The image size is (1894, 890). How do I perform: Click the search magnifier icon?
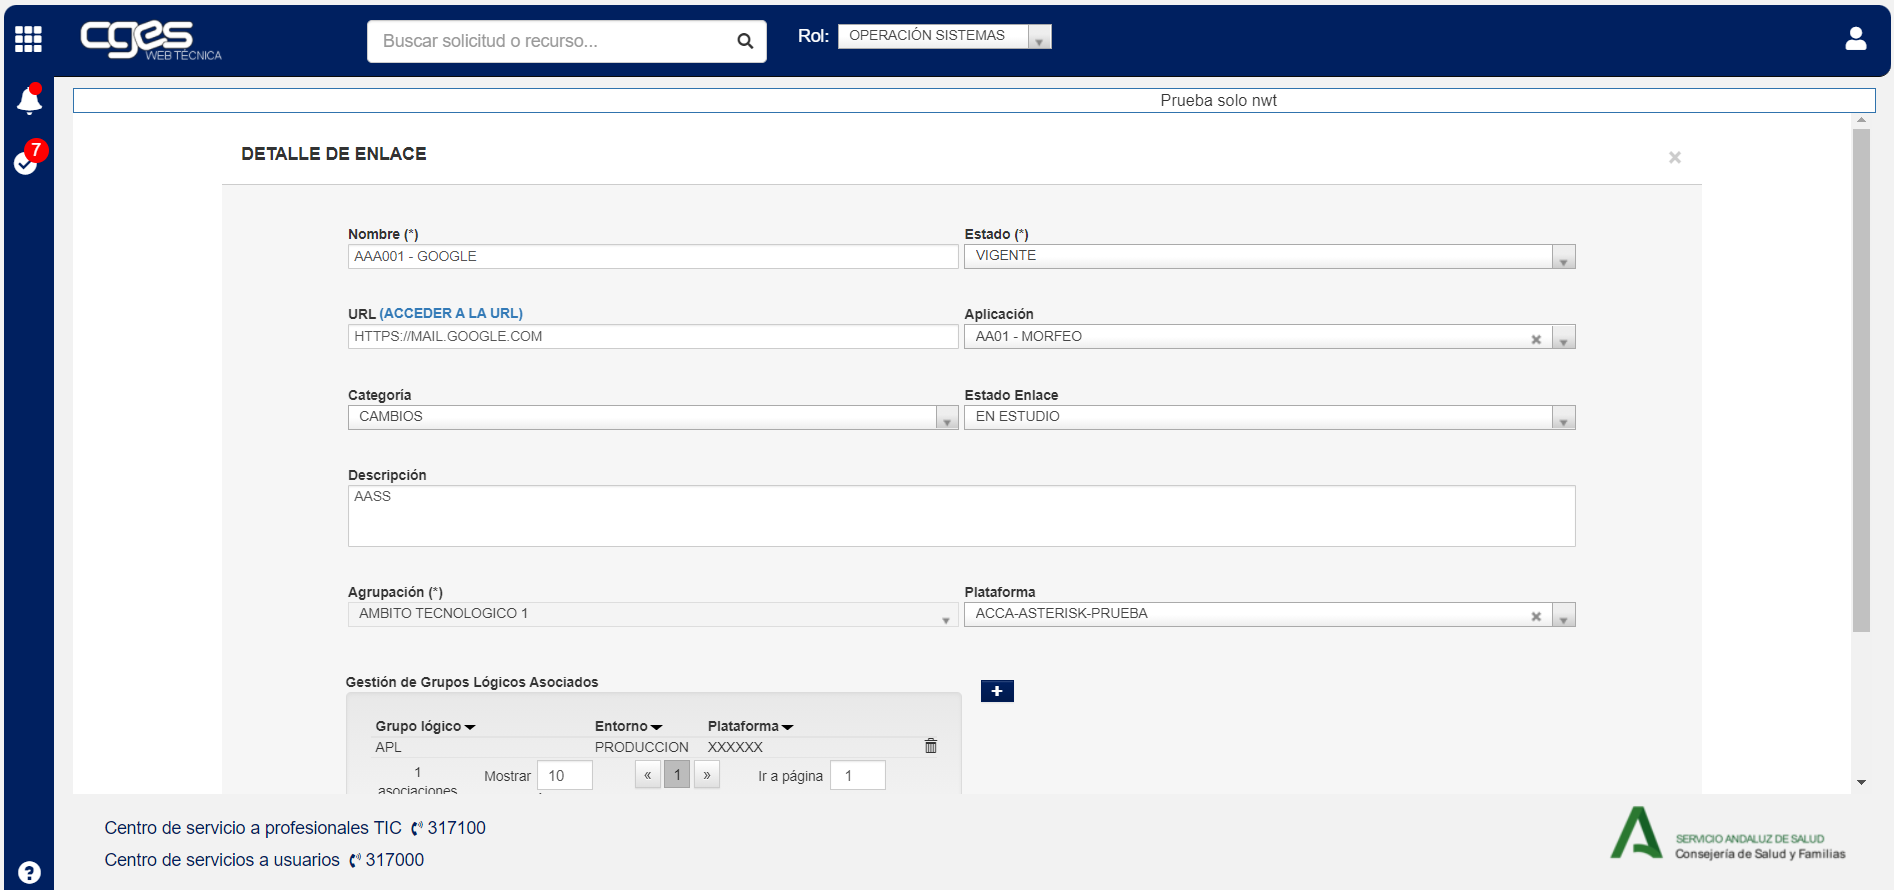tap(745, 41)
